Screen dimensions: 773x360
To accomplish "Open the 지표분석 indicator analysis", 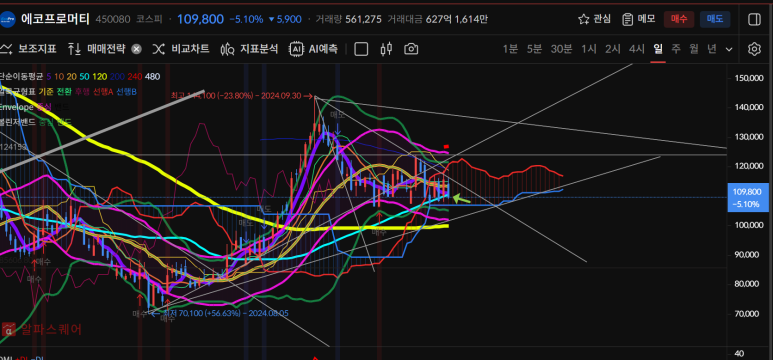I will click(249, 49).
